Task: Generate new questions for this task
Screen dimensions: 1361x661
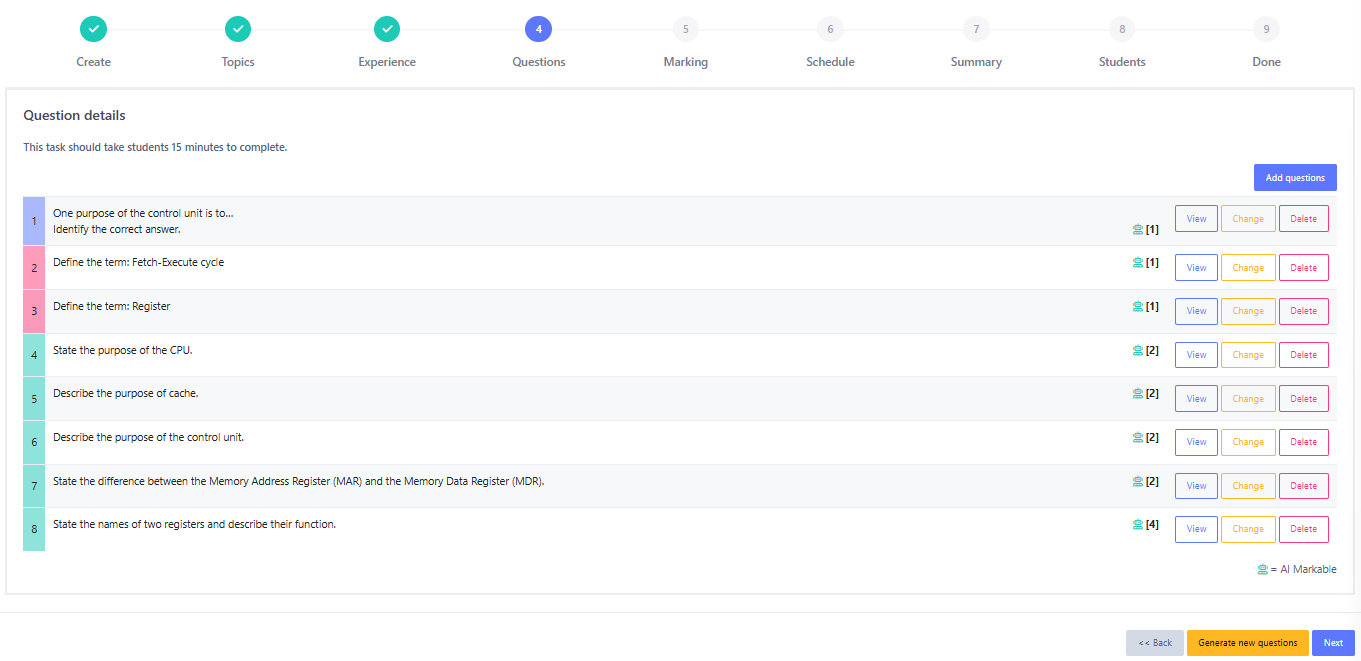Action: tap(1247, 643)
